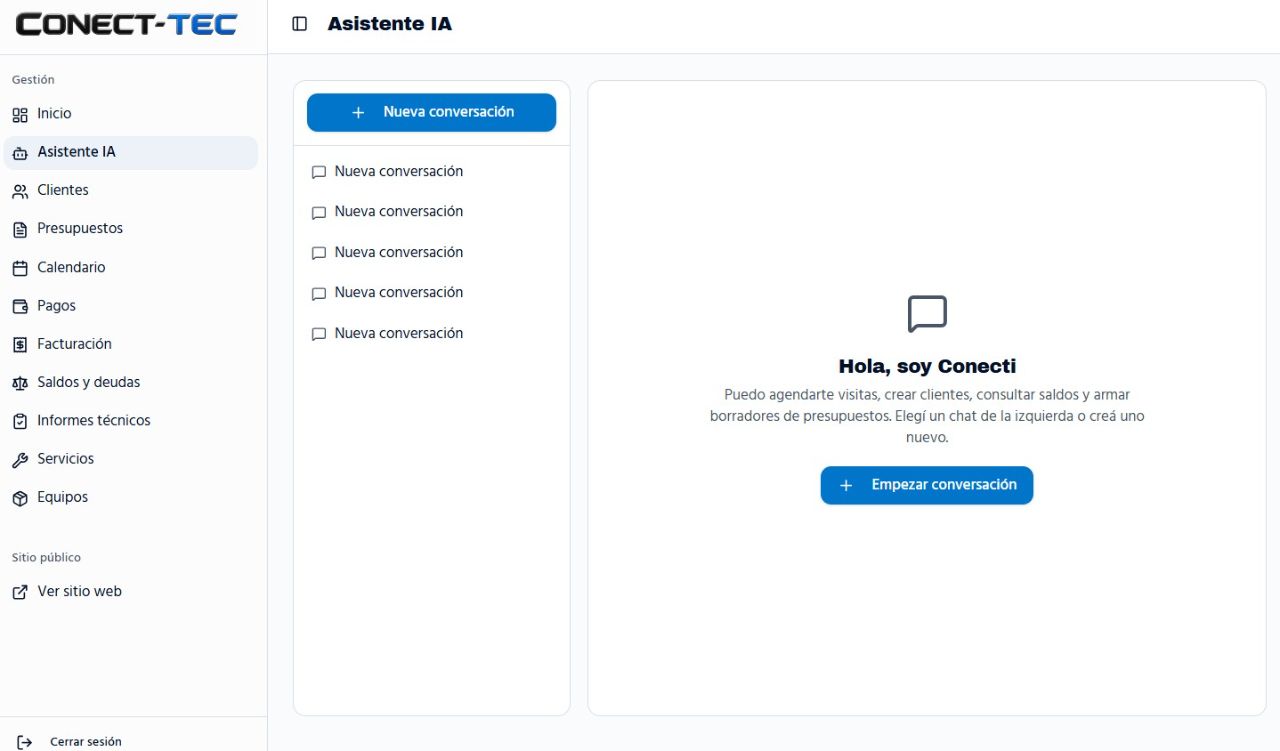Click the Clientes people icon

tap(20, 191)
